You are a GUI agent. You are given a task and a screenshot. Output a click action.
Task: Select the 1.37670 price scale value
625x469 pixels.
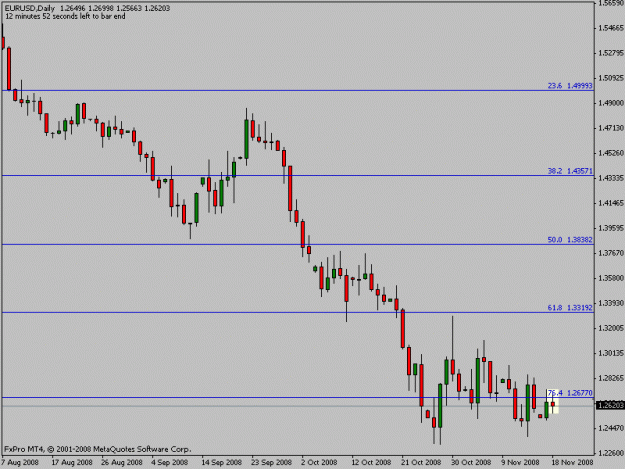(x=611, y=253)
